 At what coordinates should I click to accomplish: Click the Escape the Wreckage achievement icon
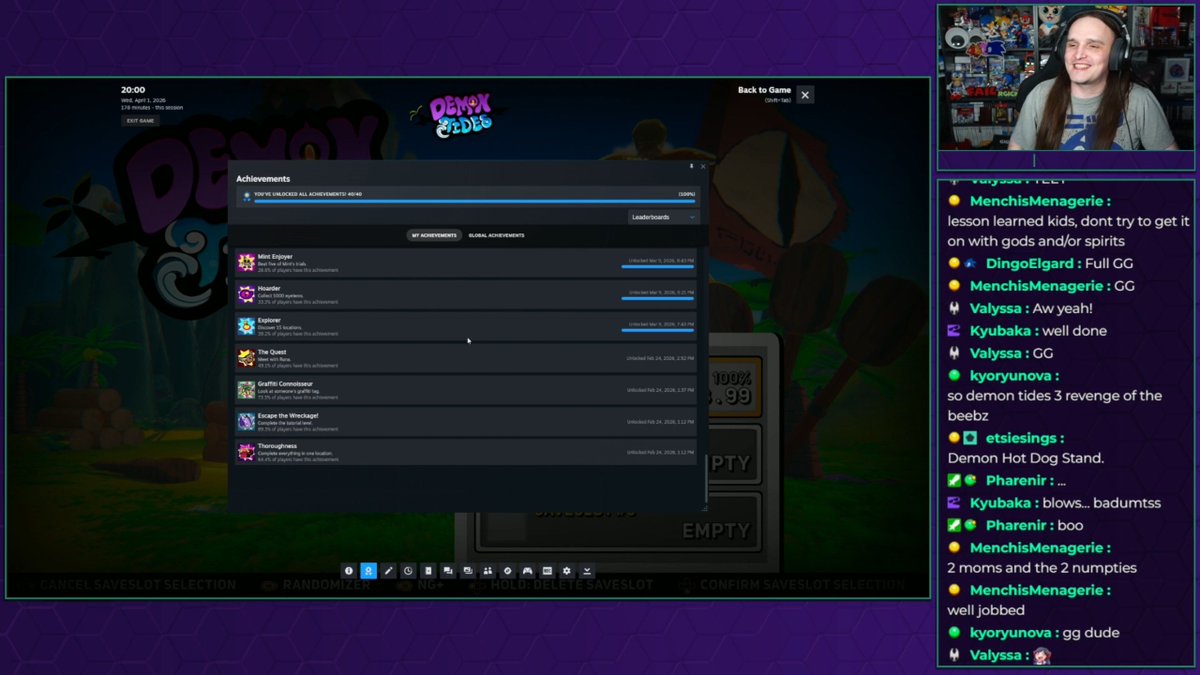[x=246, y=422]
